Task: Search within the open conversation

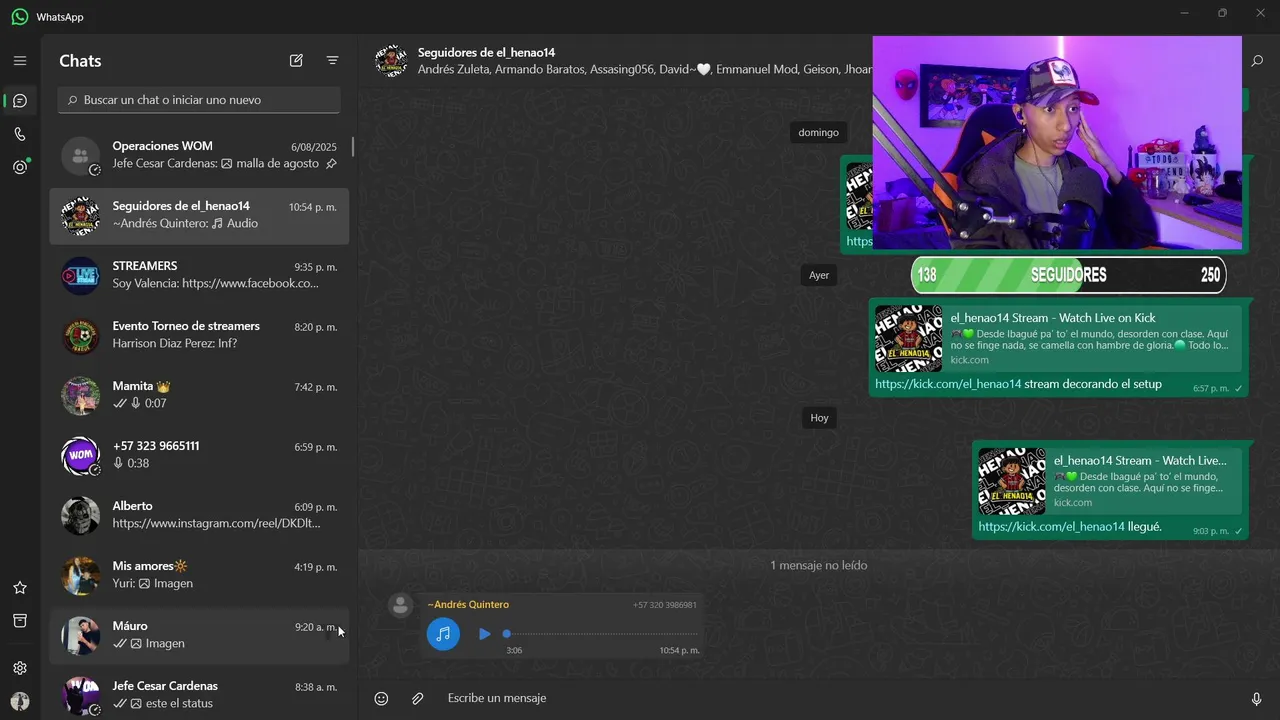Action: click(1257, 61)
